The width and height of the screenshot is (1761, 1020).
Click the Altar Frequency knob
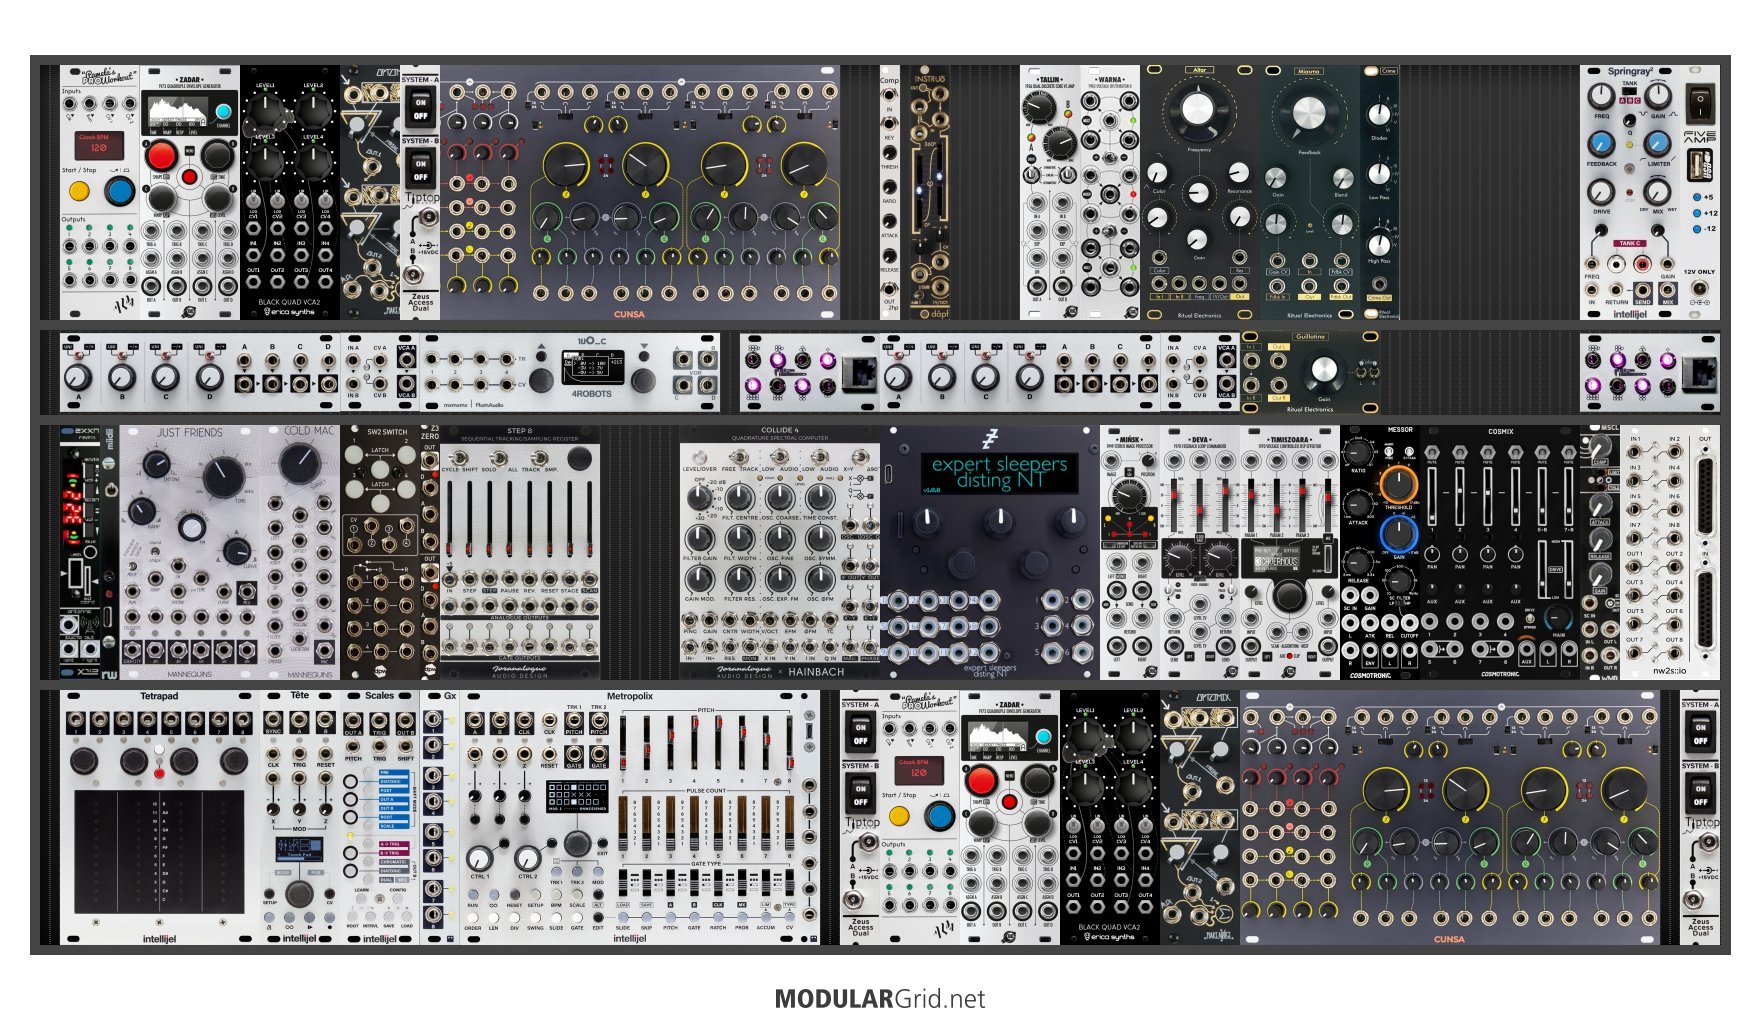[x=1198, y=110]
